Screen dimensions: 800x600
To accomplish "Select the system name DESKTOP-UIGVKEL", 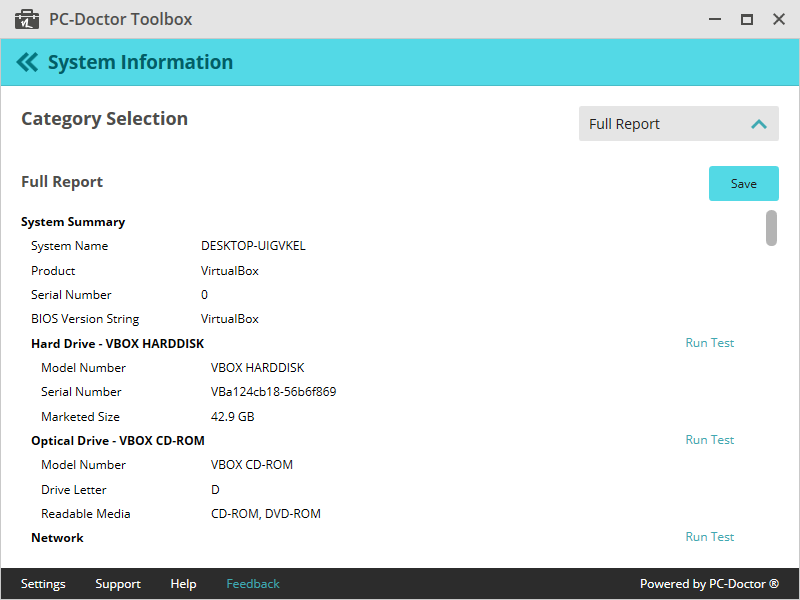I will click(x=253, y=246).
